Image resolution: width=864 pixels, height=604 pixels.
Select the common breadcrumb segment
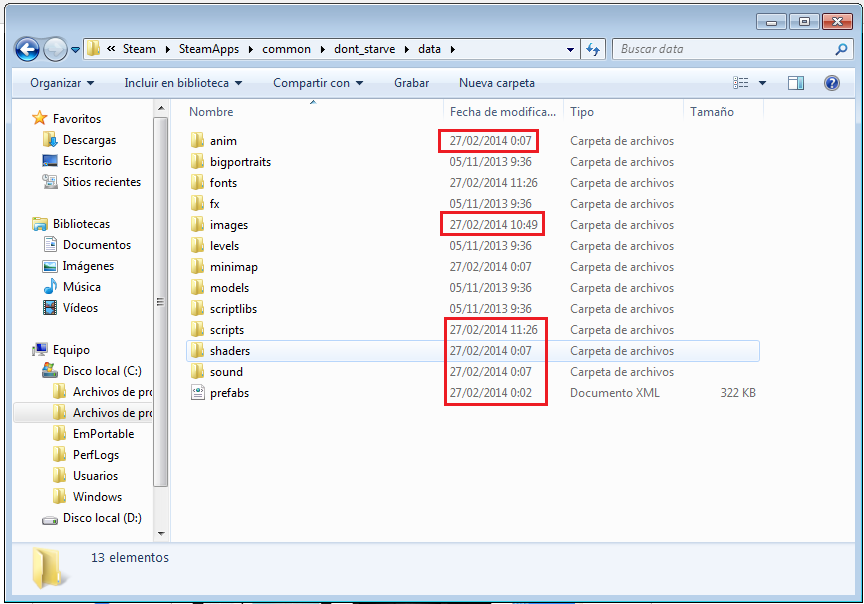click(x=286, y=49)
